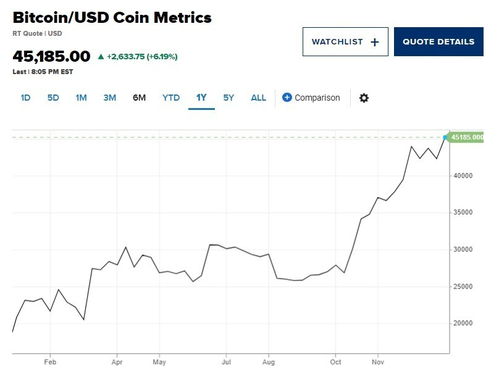Screen dimensions: 499x378
Task: Switch chart to 5D range
Action: click(53, 98)
